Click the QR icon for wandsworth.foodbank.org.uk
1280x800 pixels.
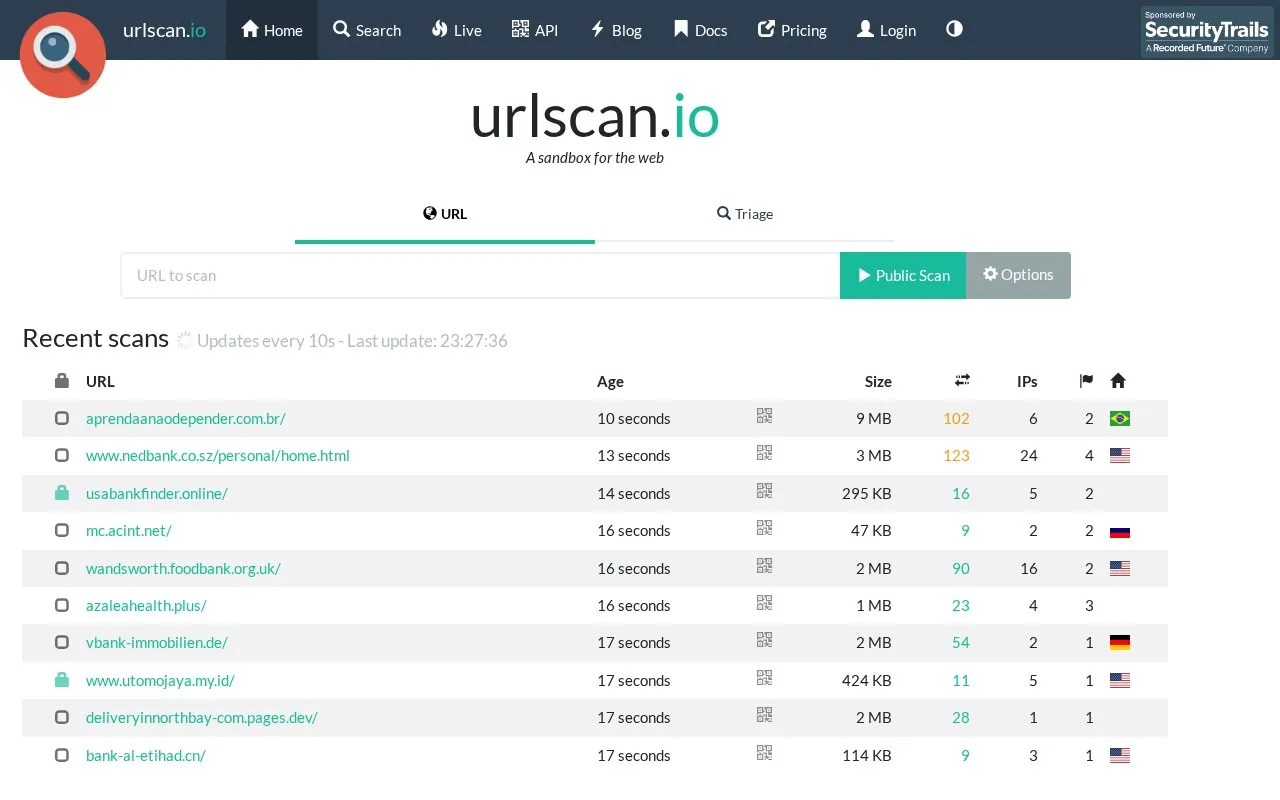pyautogui.click(x=765, y=567)
